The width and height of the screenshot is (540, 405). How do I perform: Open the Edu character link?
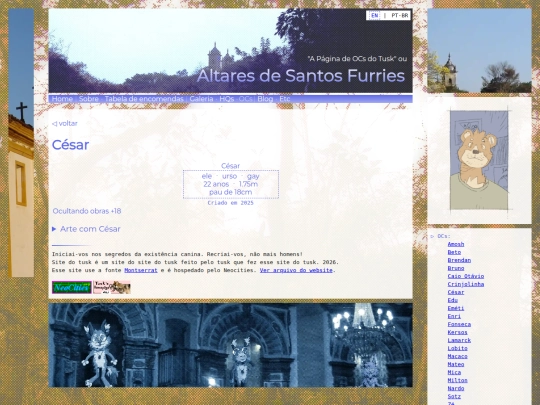tap(453, 300)
